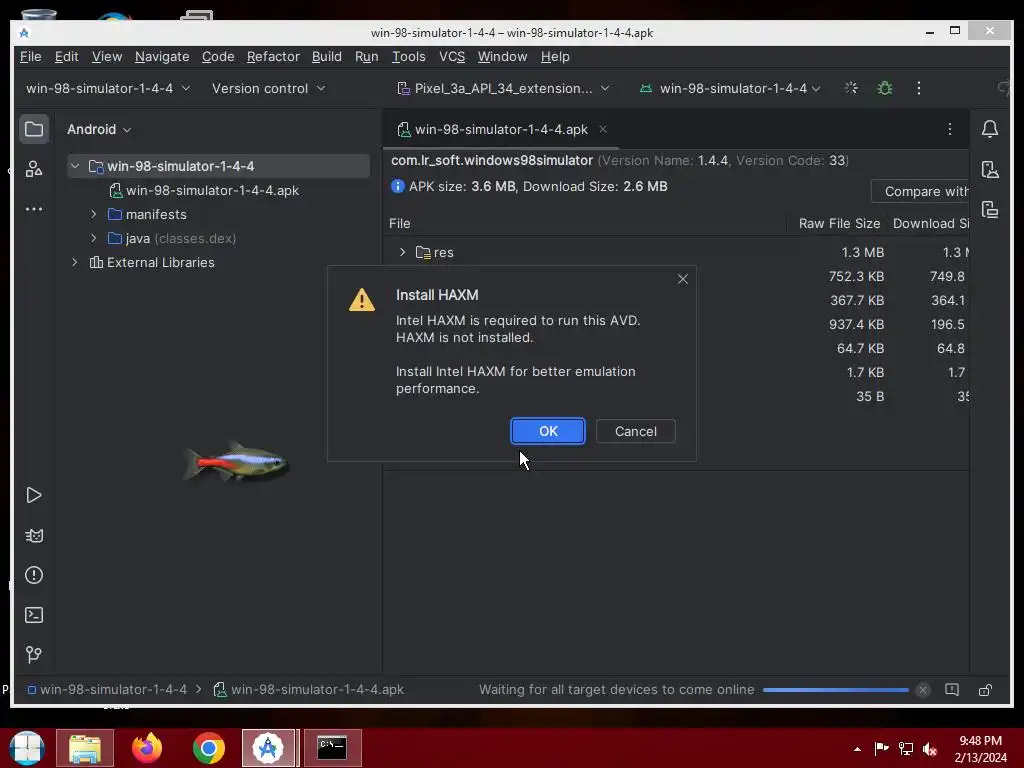Click the loading spinner run icon in toolbar
1024x768 pixels.
click(x=851, y=88)
